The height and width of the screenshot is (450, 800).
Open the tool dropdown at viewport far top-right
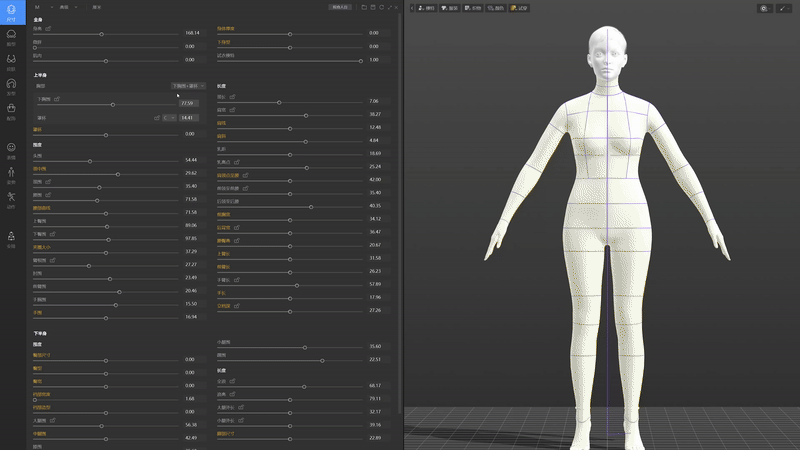(x=784, y=8)
